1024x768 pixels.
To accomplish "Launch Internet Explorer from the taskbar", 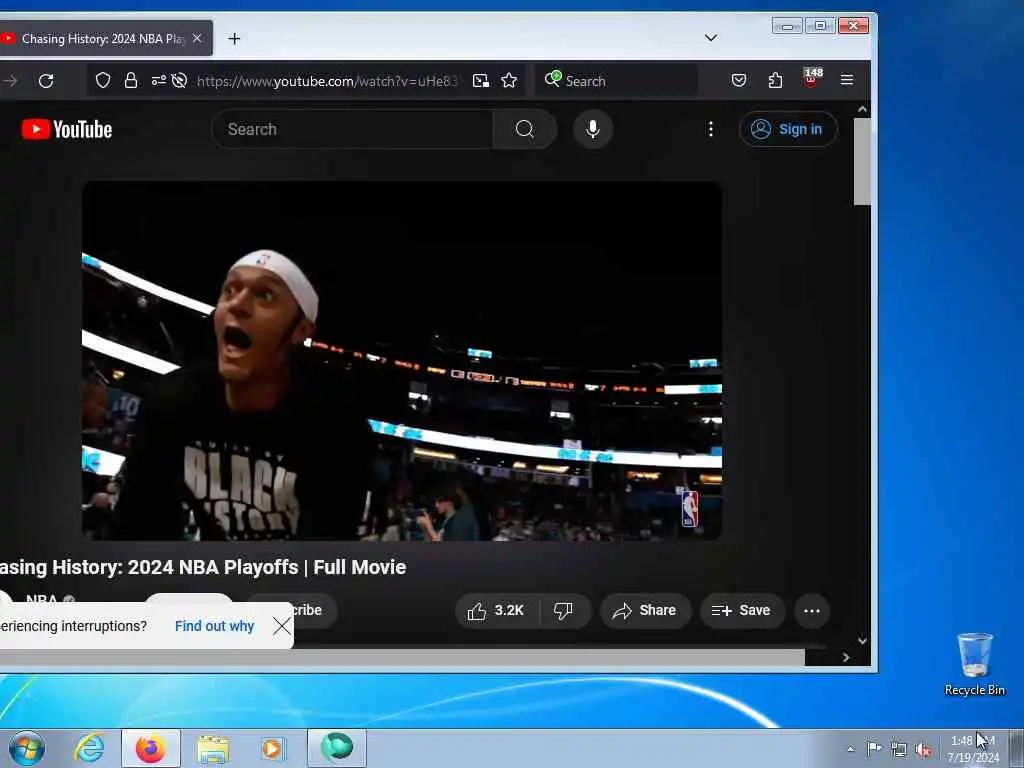I will 89,748.
